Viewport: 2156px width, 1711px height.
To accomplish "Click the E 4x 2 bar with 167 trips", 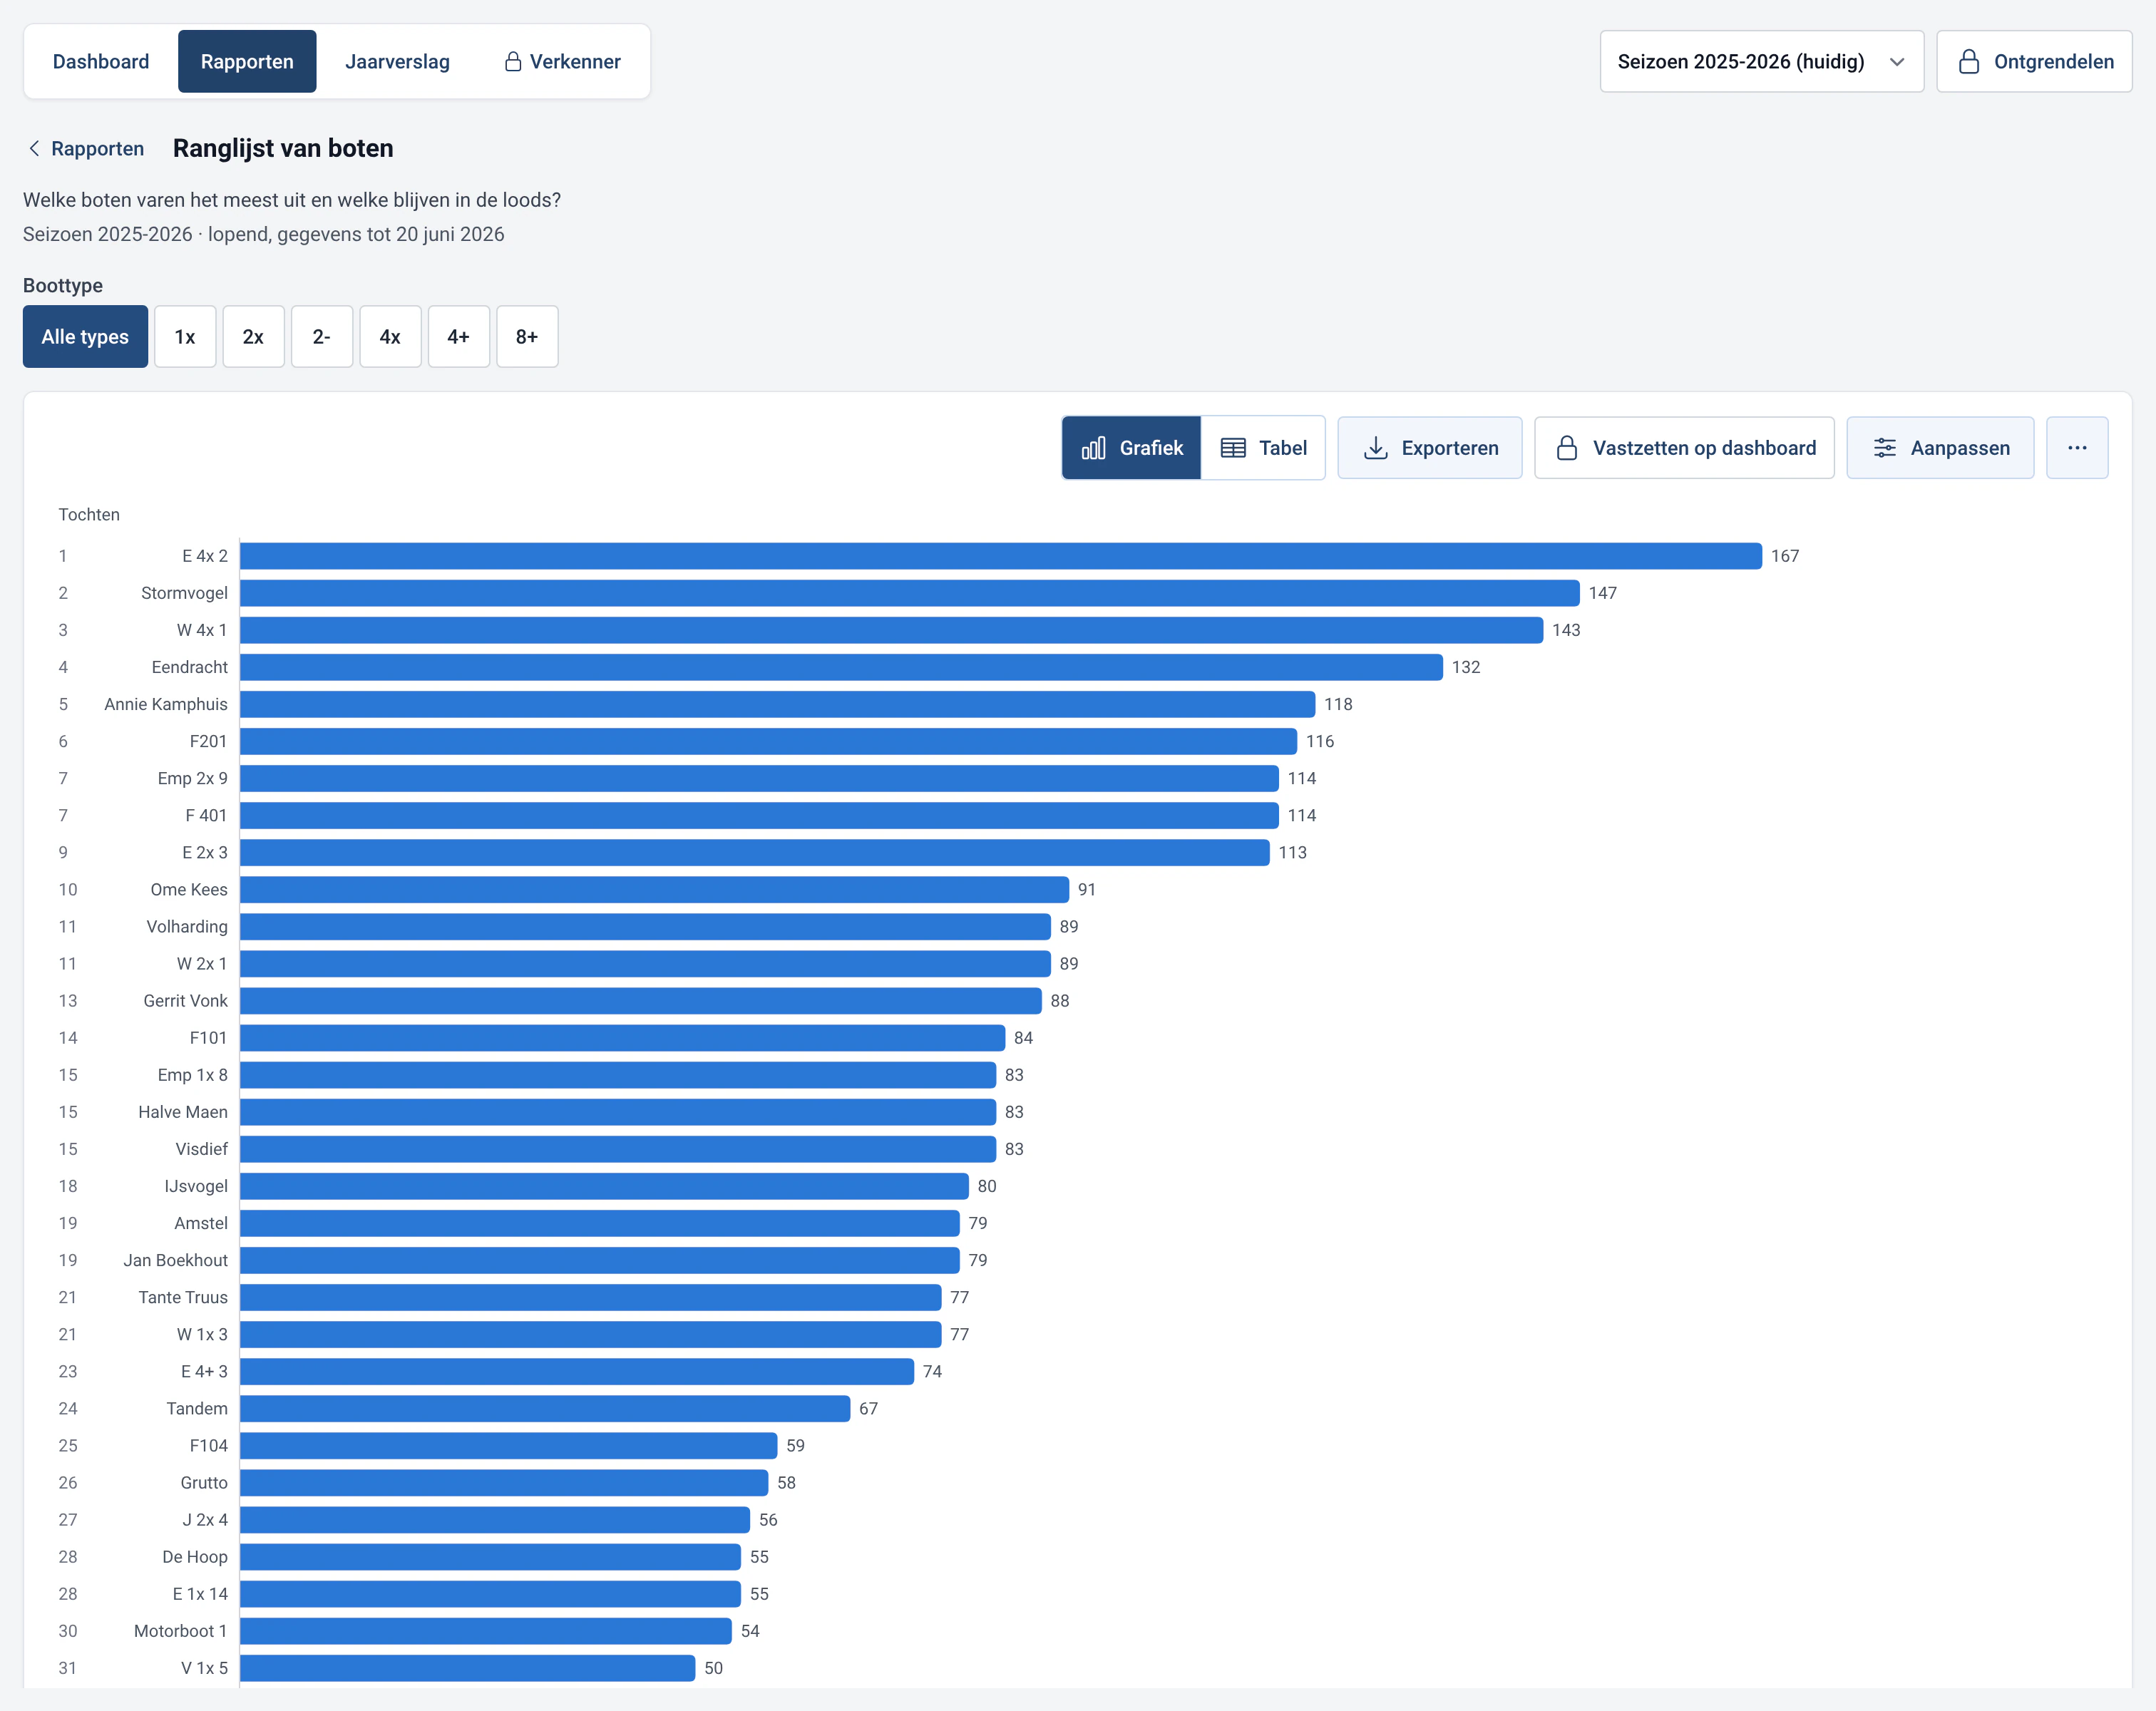I will (1001, 556).
